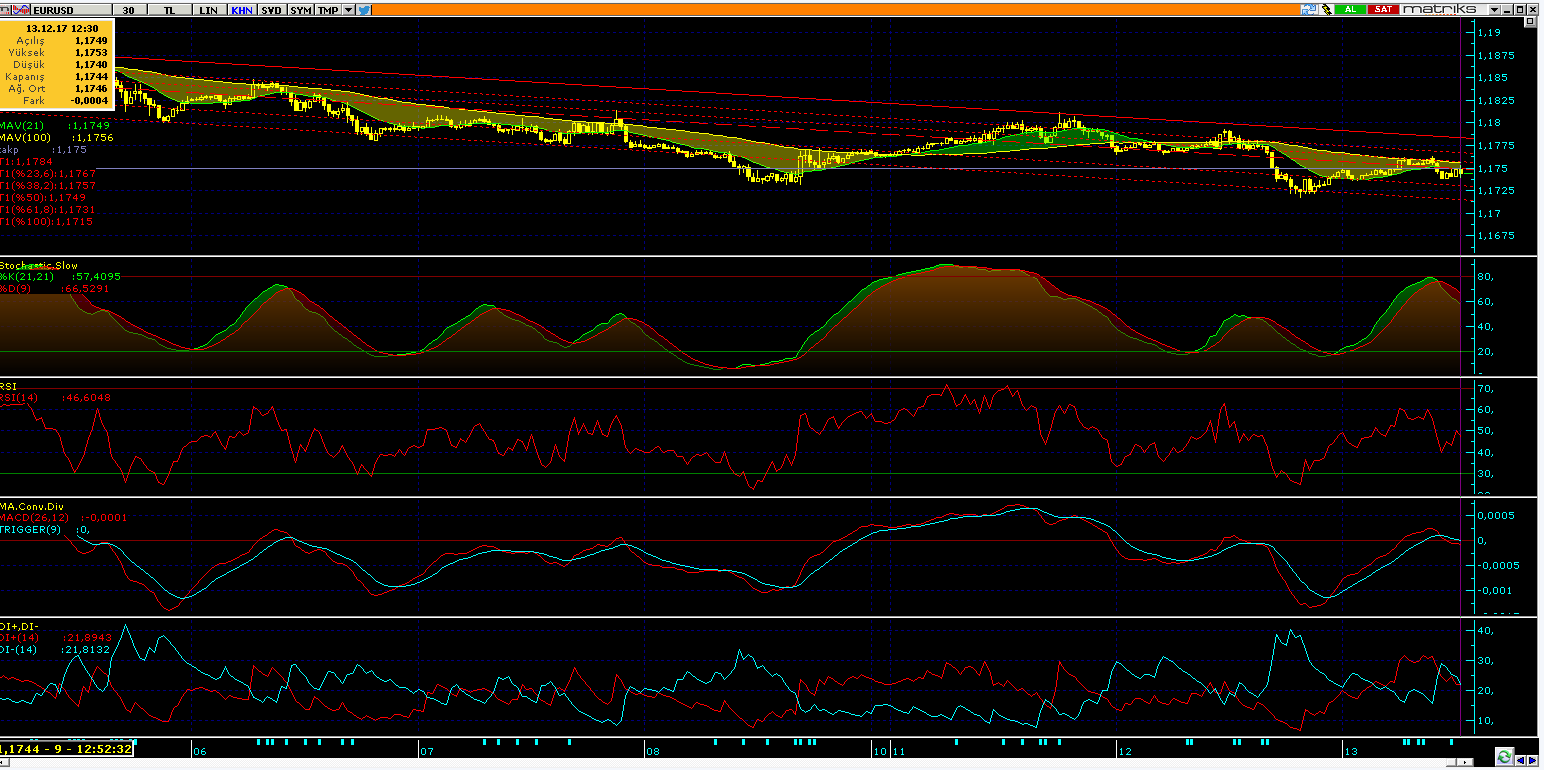Click the red SAT sell button
The width and height of the screenshot is (1544, 770).
tap(1383, 9)
